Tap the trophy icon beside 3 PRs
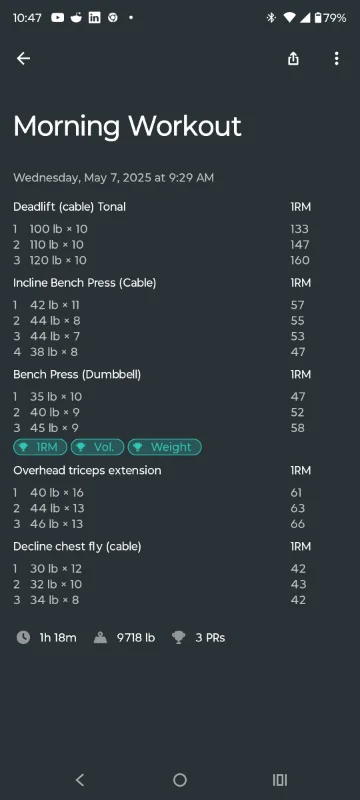 click(178, 637)
